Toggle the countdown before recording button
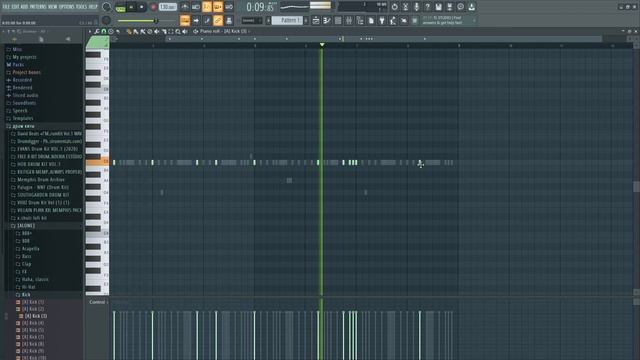 point(207,7)
